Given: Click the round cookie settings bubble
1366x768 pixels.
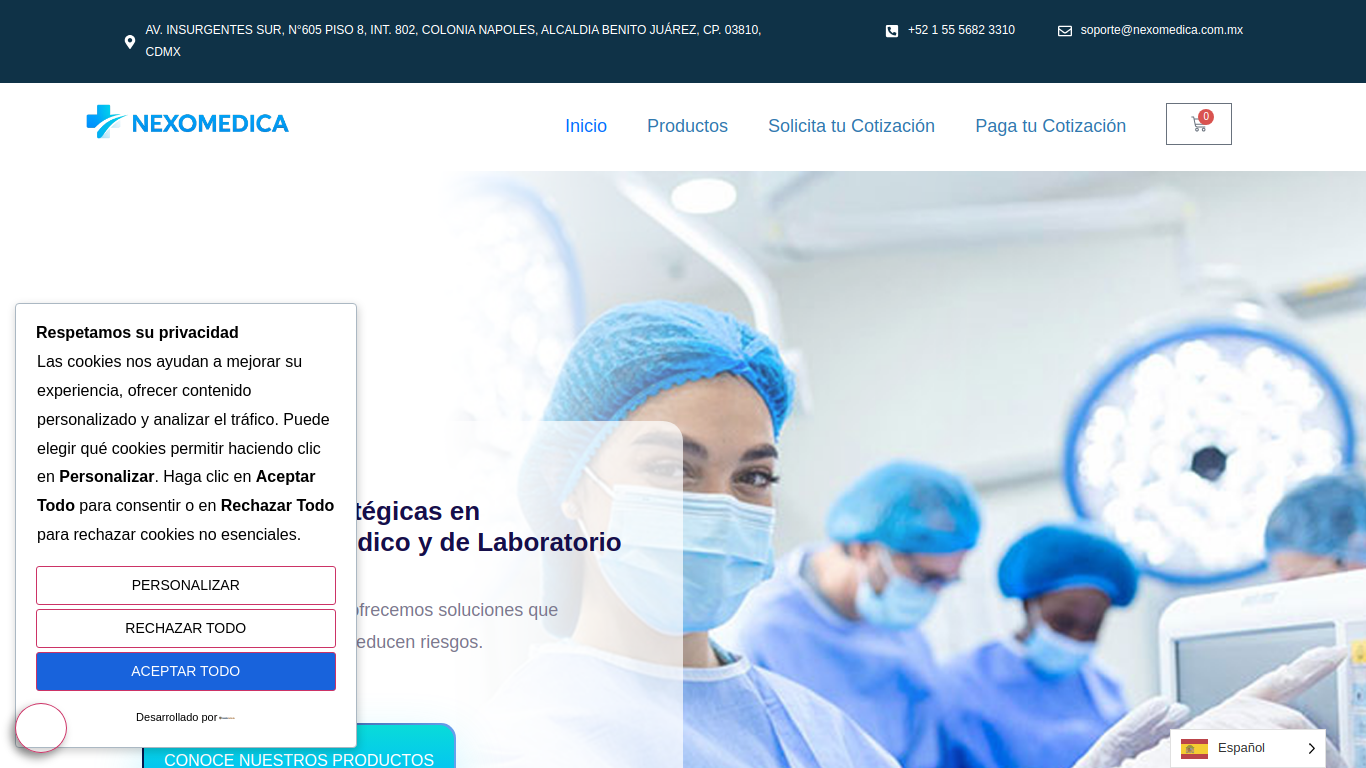Looking at the screenshot, I should [x=41, y=728].
